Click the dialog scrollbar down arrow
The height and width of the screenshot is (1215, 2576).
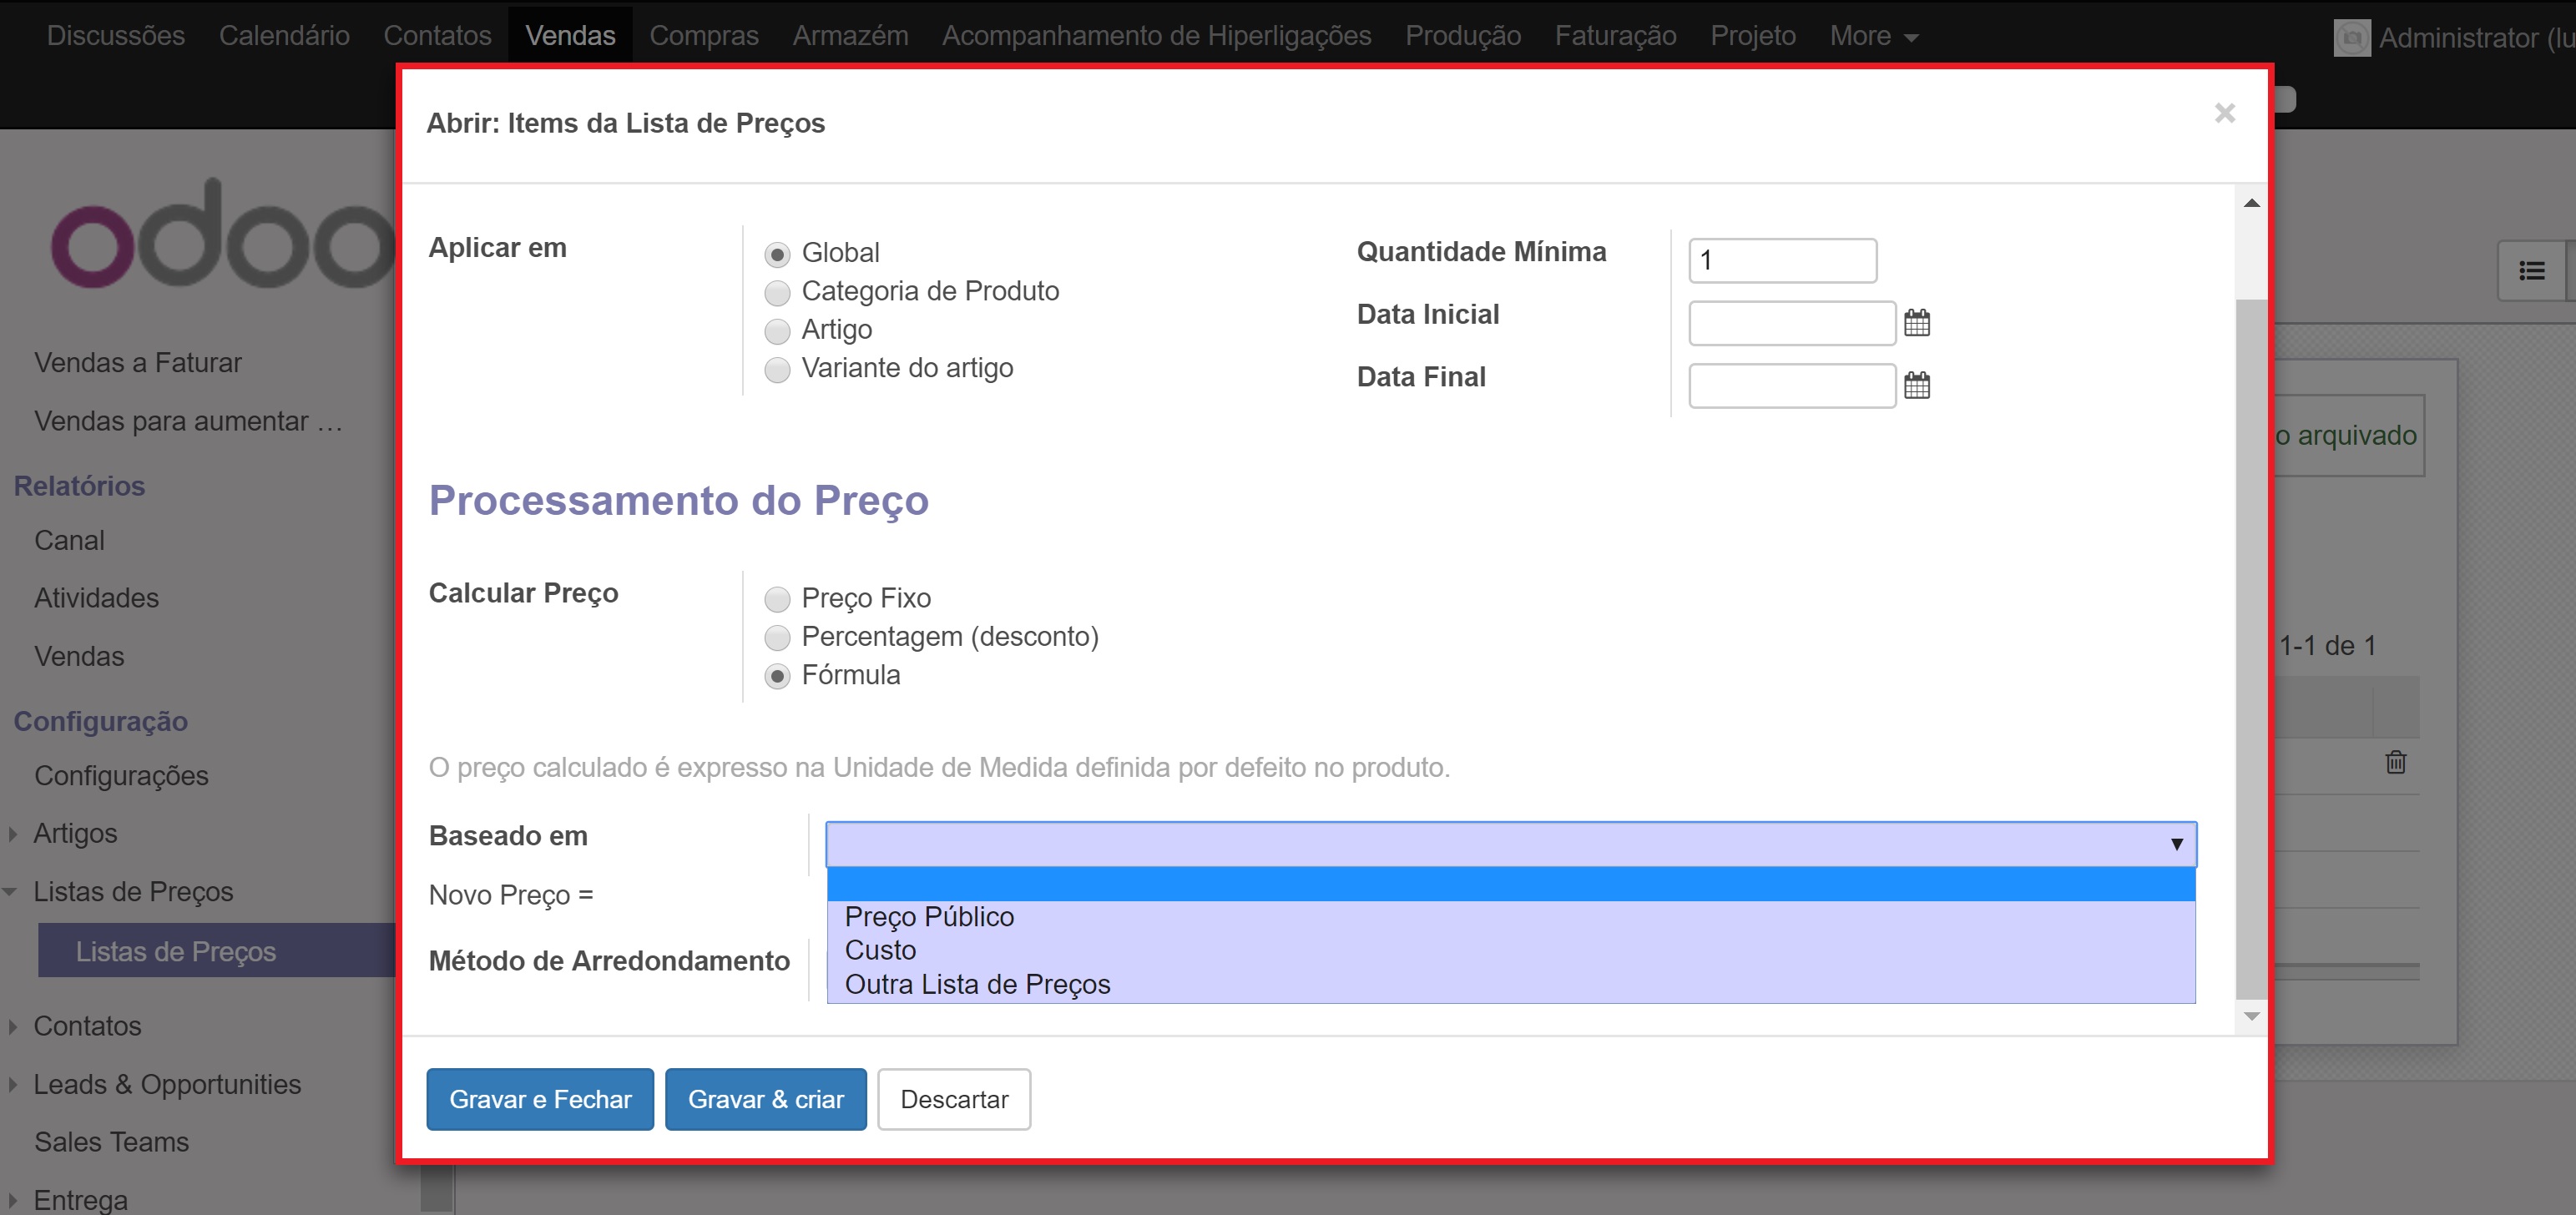pos(2251,1016)
